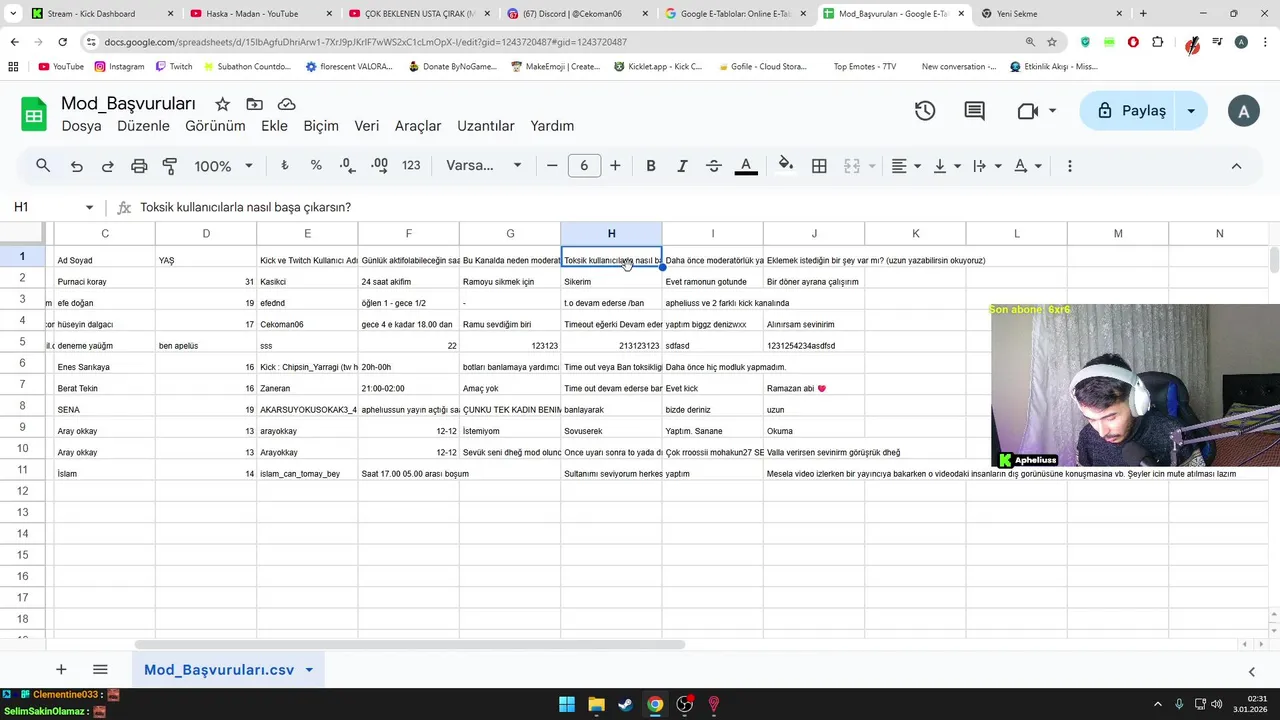Open horizontal align dropdown
This screenshot has height=720, width=1280.
point(906,166)
